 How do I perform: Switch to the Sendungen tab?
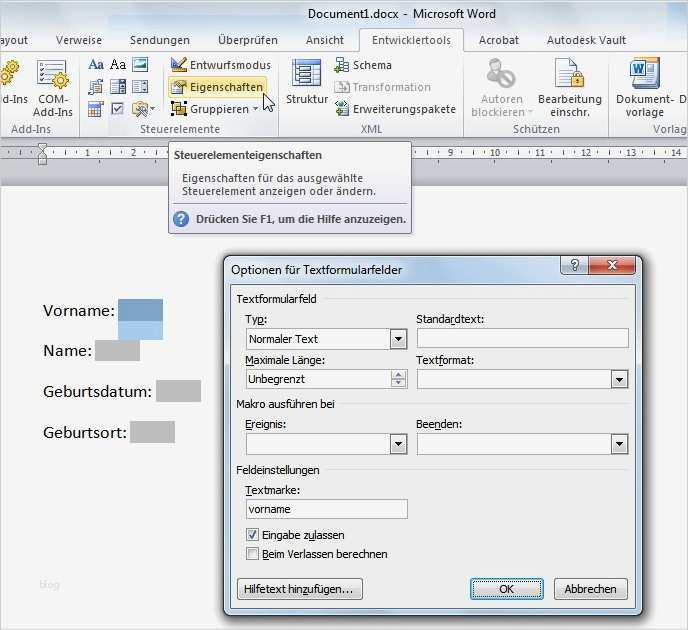[x=160, y=40]
